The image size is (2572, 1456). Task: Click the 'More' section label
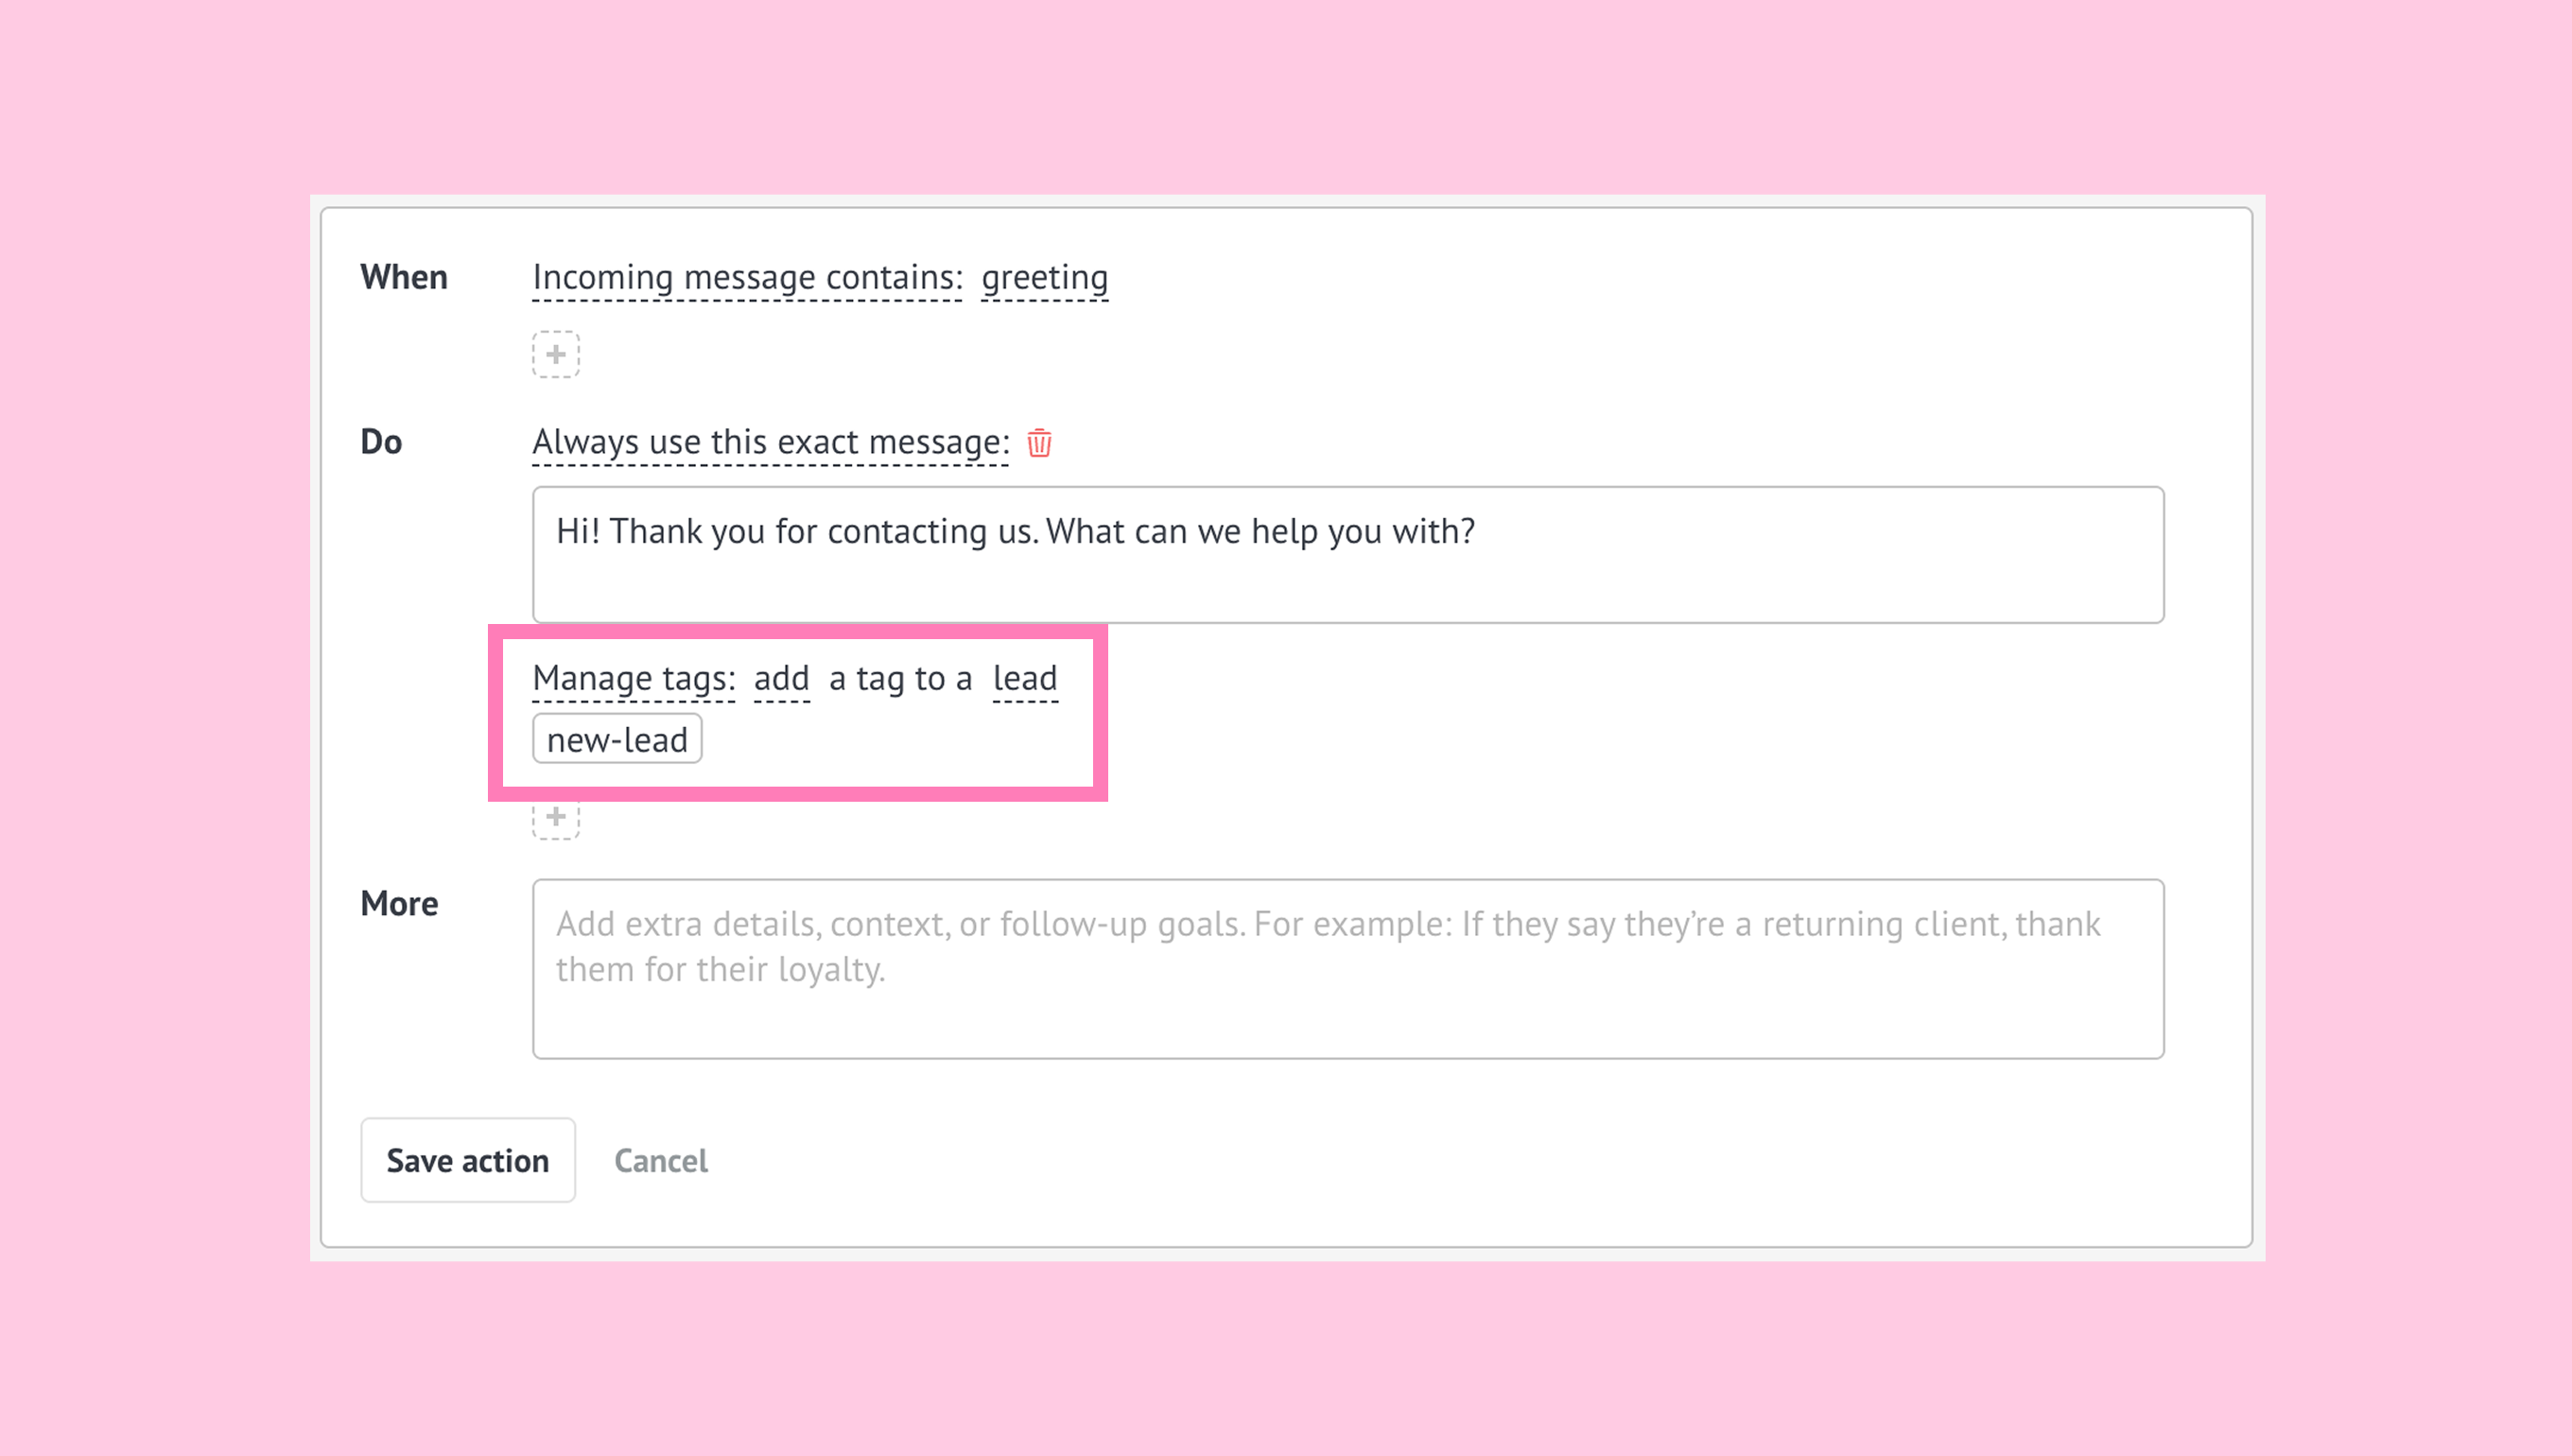399,904
